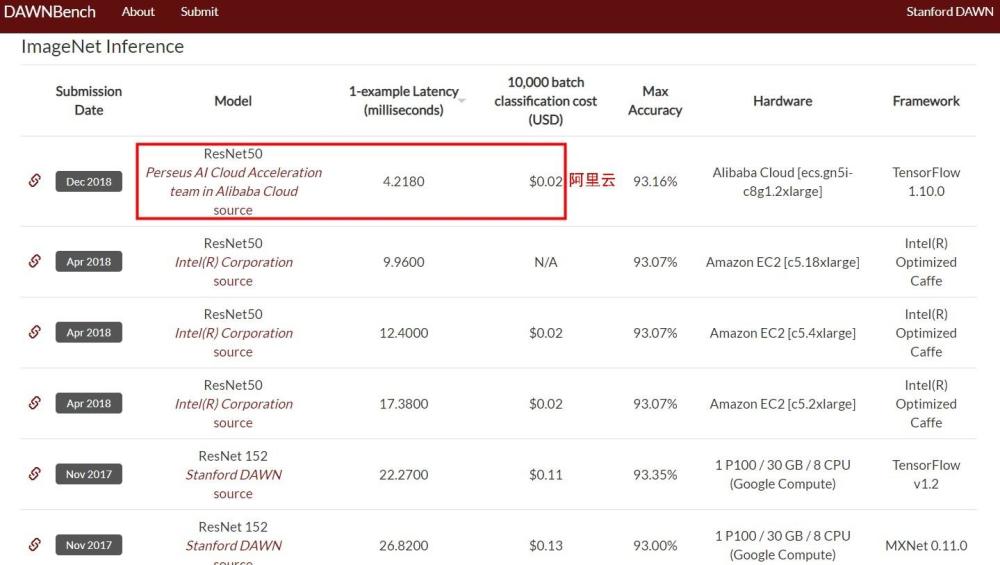The width and height of the screenshot is (1000, 565).
Task: Open source link in Intel 12.4000 row
Action: [x=233, y=352]
